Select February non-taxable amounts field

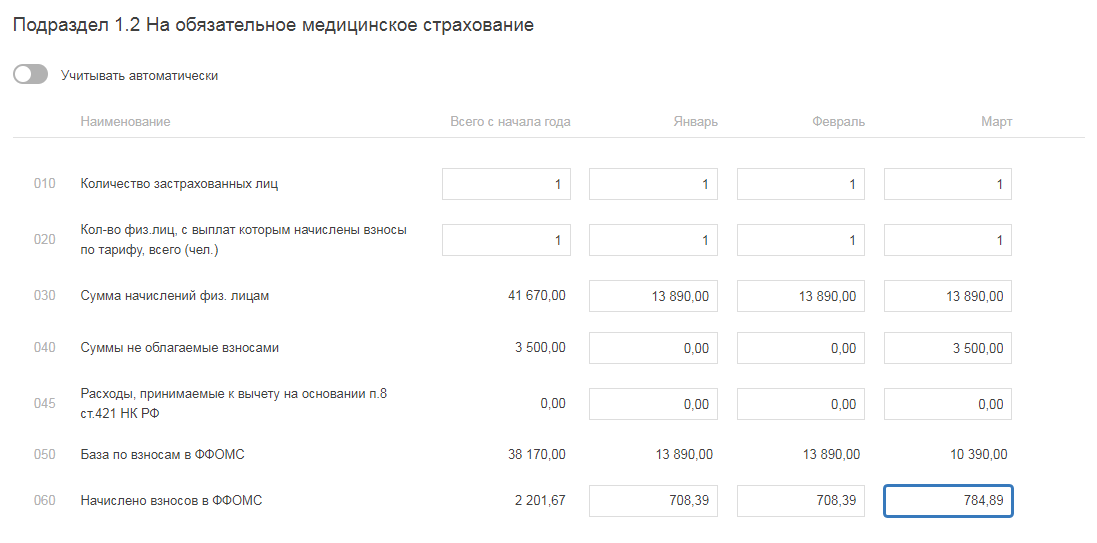(801, 348)
